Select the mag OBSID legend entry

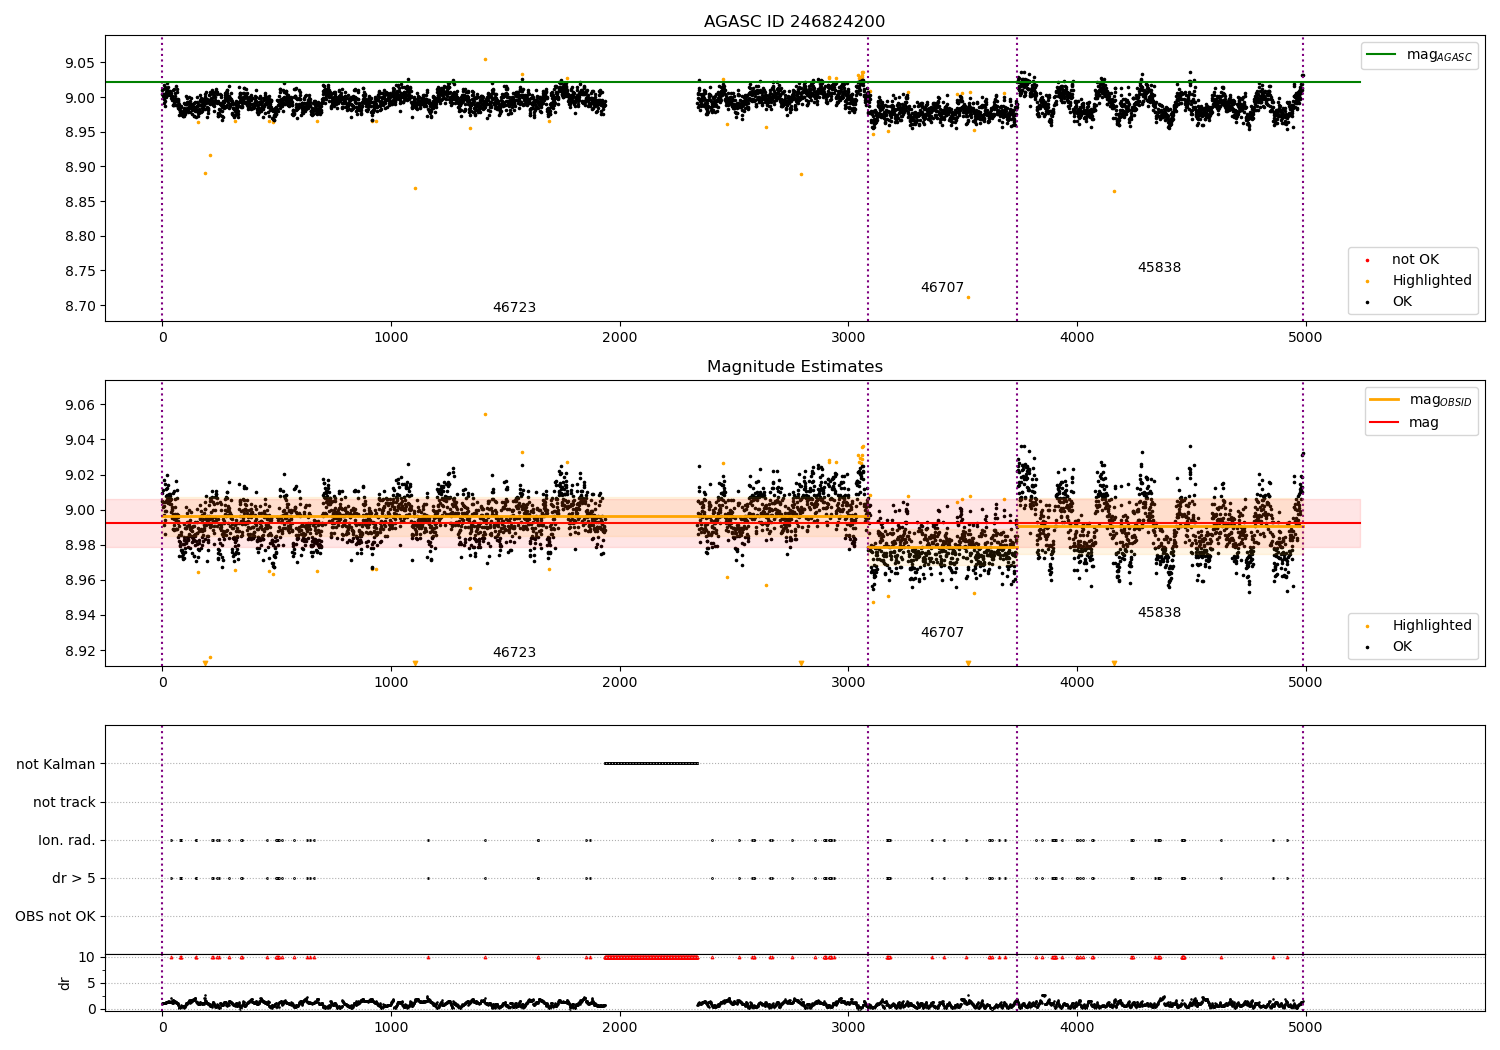(x=1421, y=400)
